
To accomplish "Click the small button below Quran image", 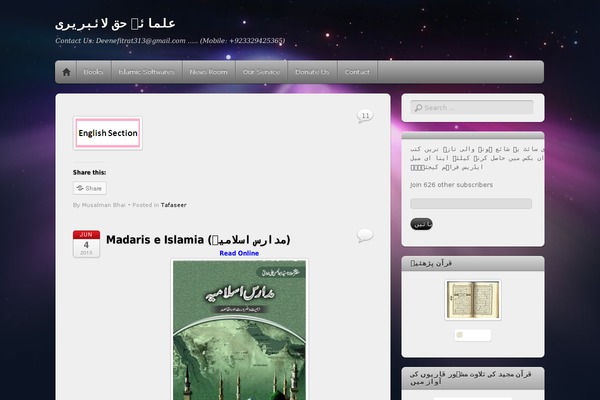I will [x=473, y=335].
